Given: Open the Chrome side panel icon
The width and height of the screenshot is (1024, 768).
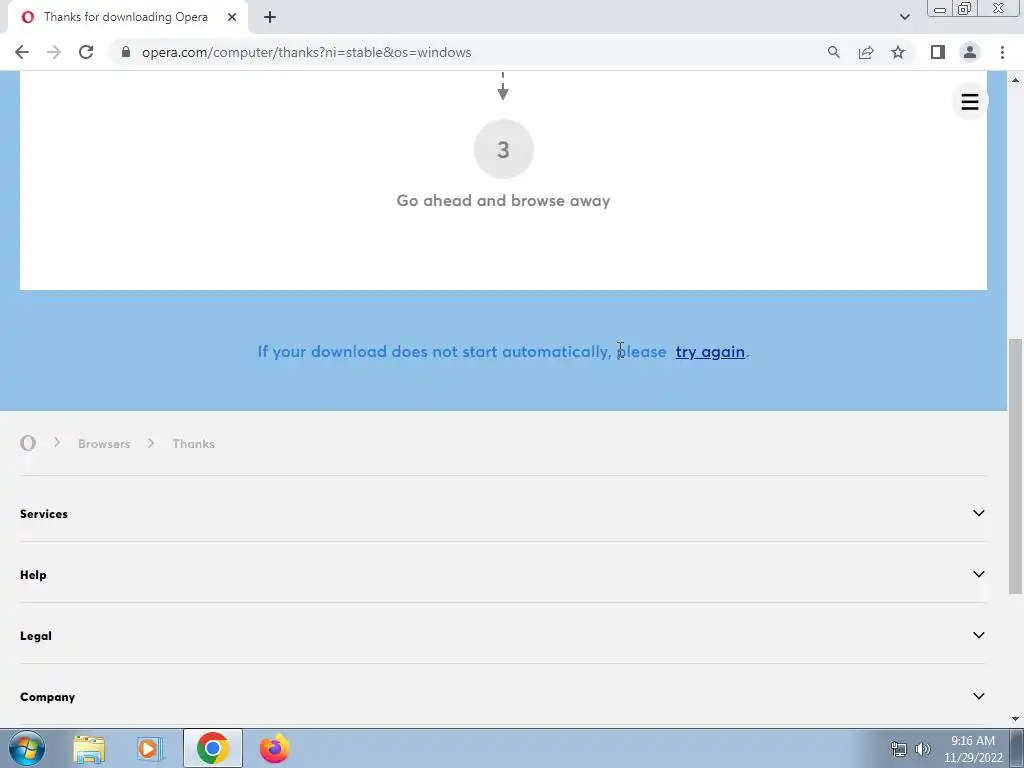Looking at the screenshot, I should point(938,52).
